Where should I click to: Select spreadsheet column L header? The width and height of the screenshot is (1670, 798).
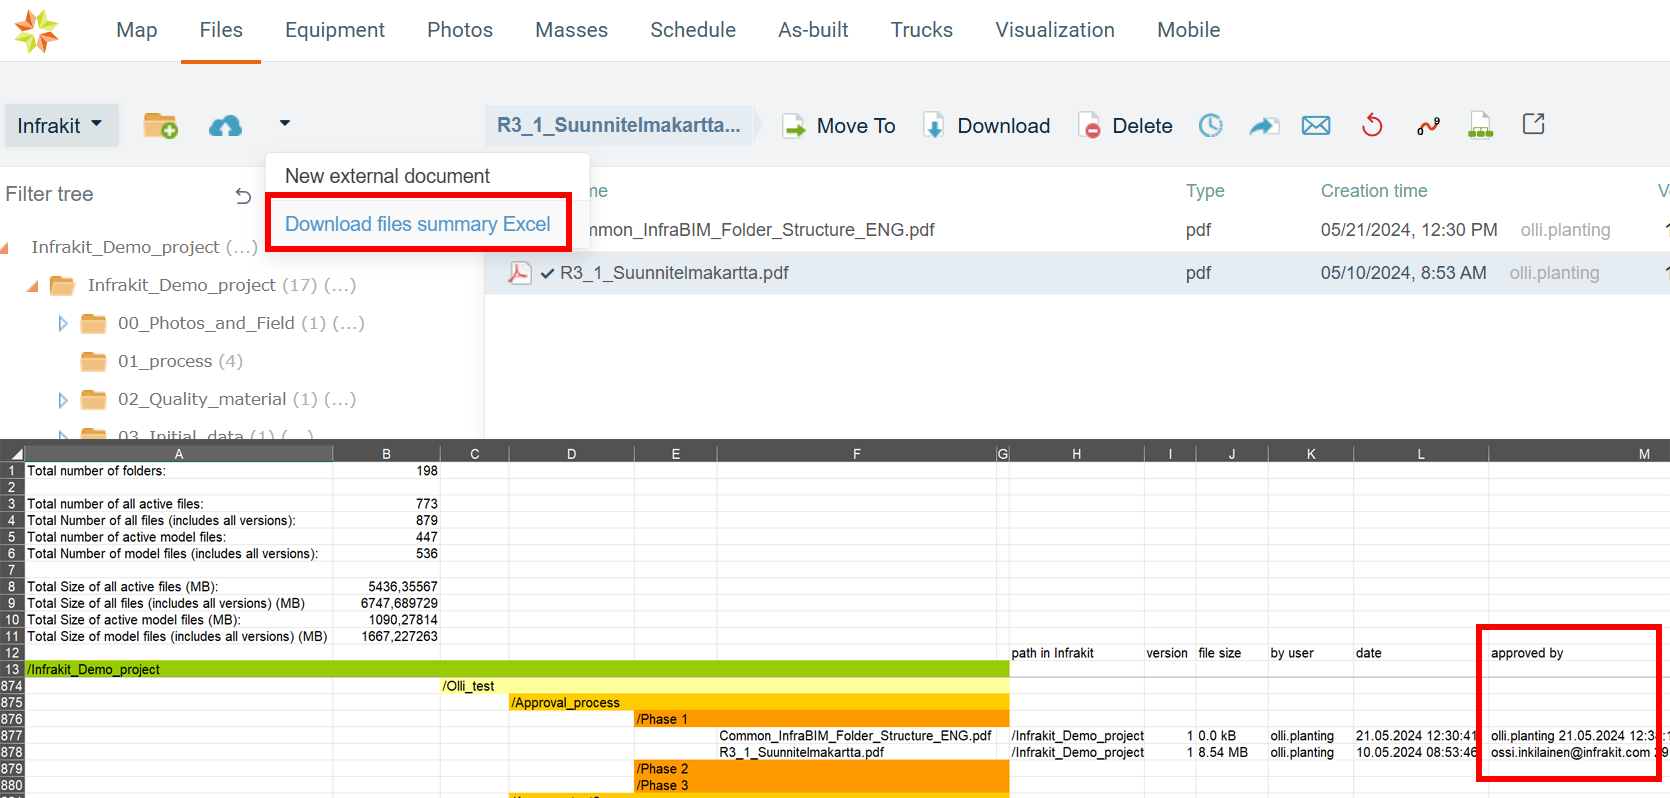(x=1421, y=454)
